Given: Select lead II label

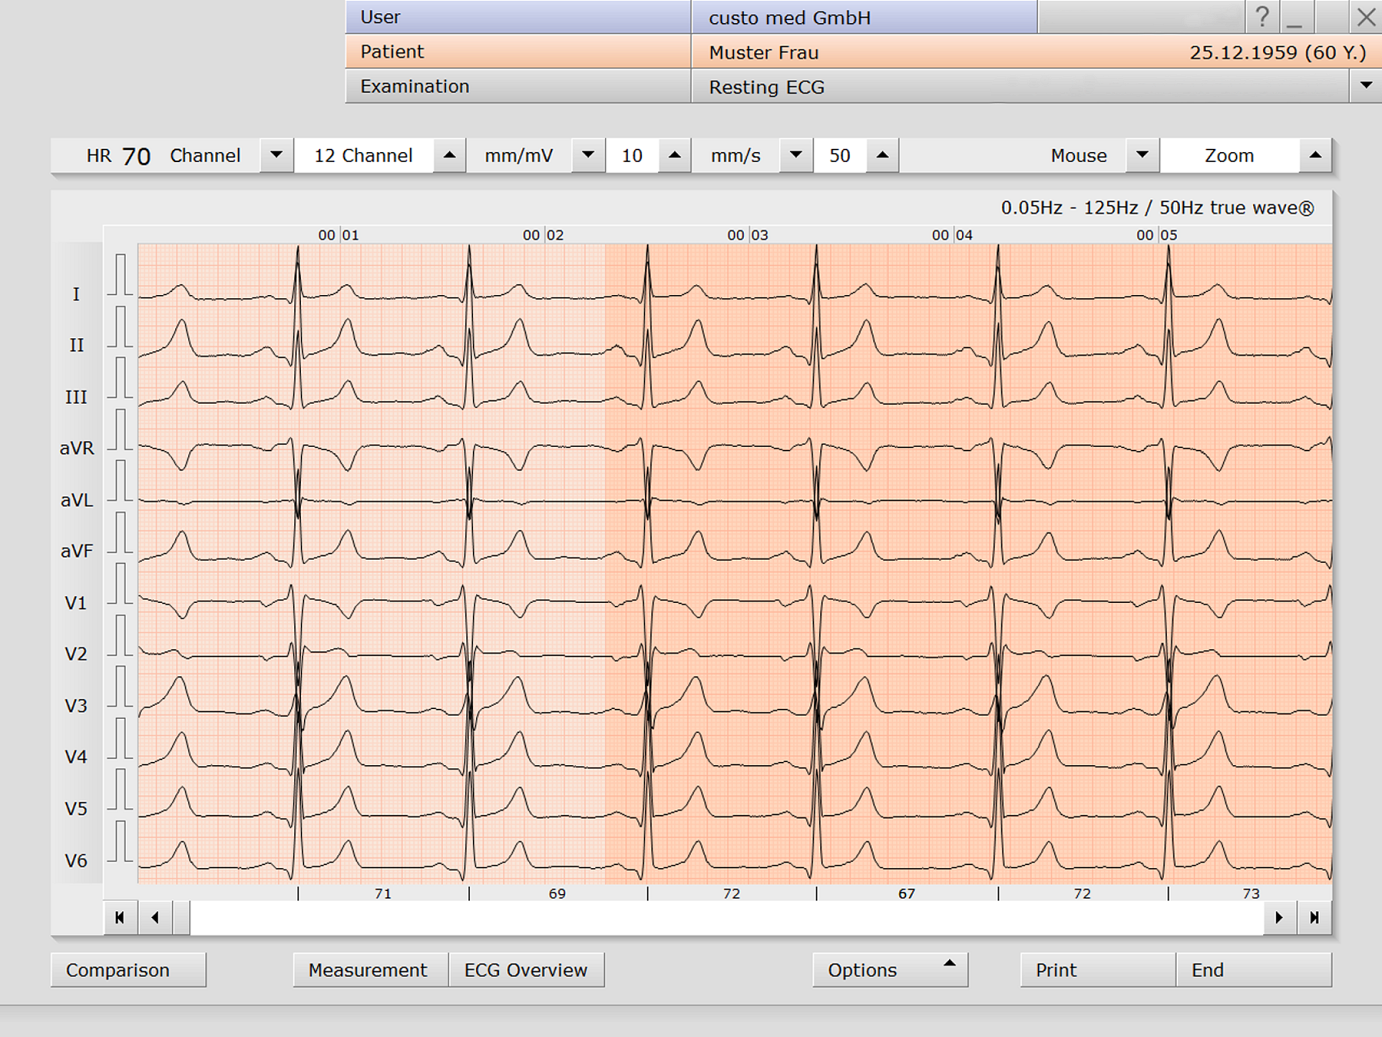Looking at the screenshot, I should point(76,345).
